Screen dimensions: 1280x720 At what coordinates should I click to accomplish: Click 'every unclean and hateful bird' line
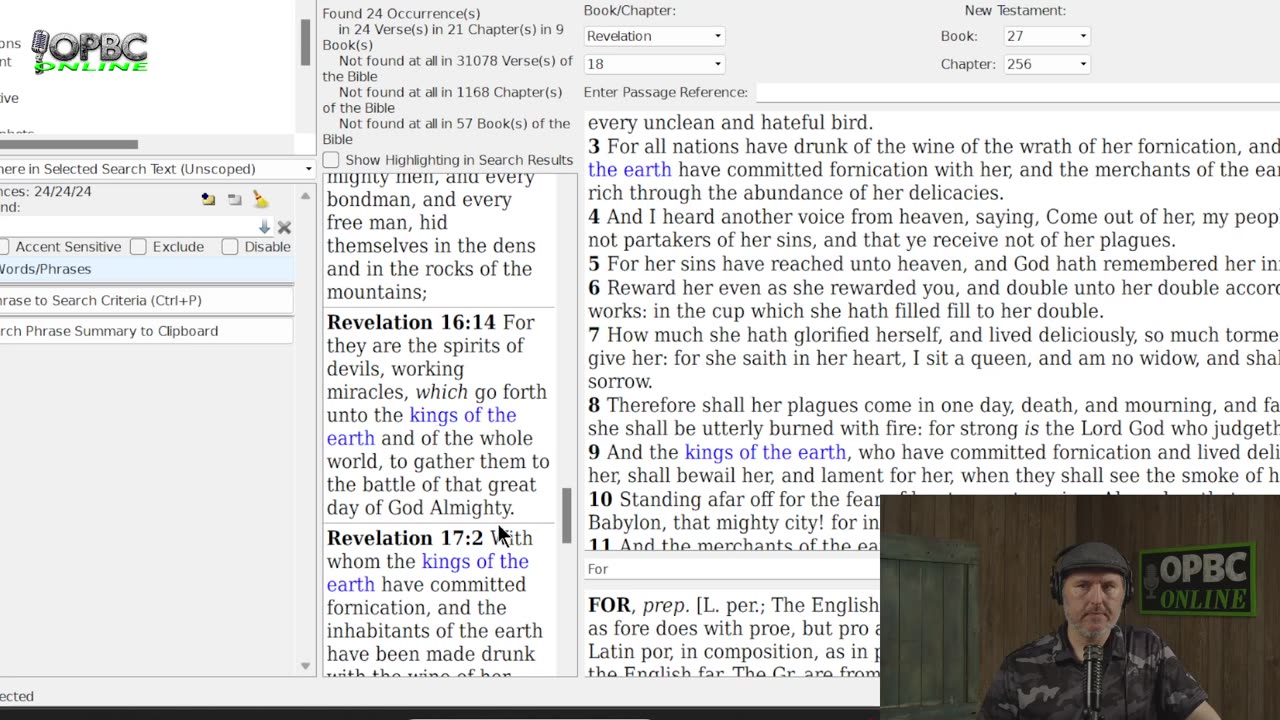[x=731, y=123]
